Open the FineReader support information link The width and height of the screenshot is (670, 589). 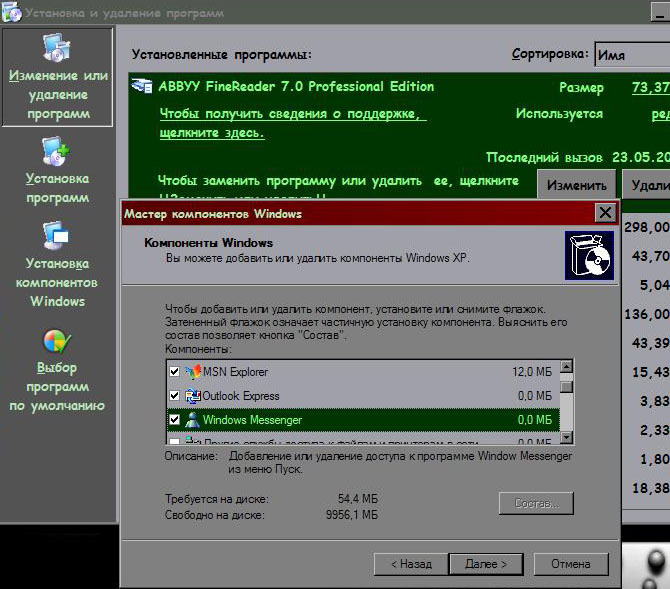(x=292, y=123)
